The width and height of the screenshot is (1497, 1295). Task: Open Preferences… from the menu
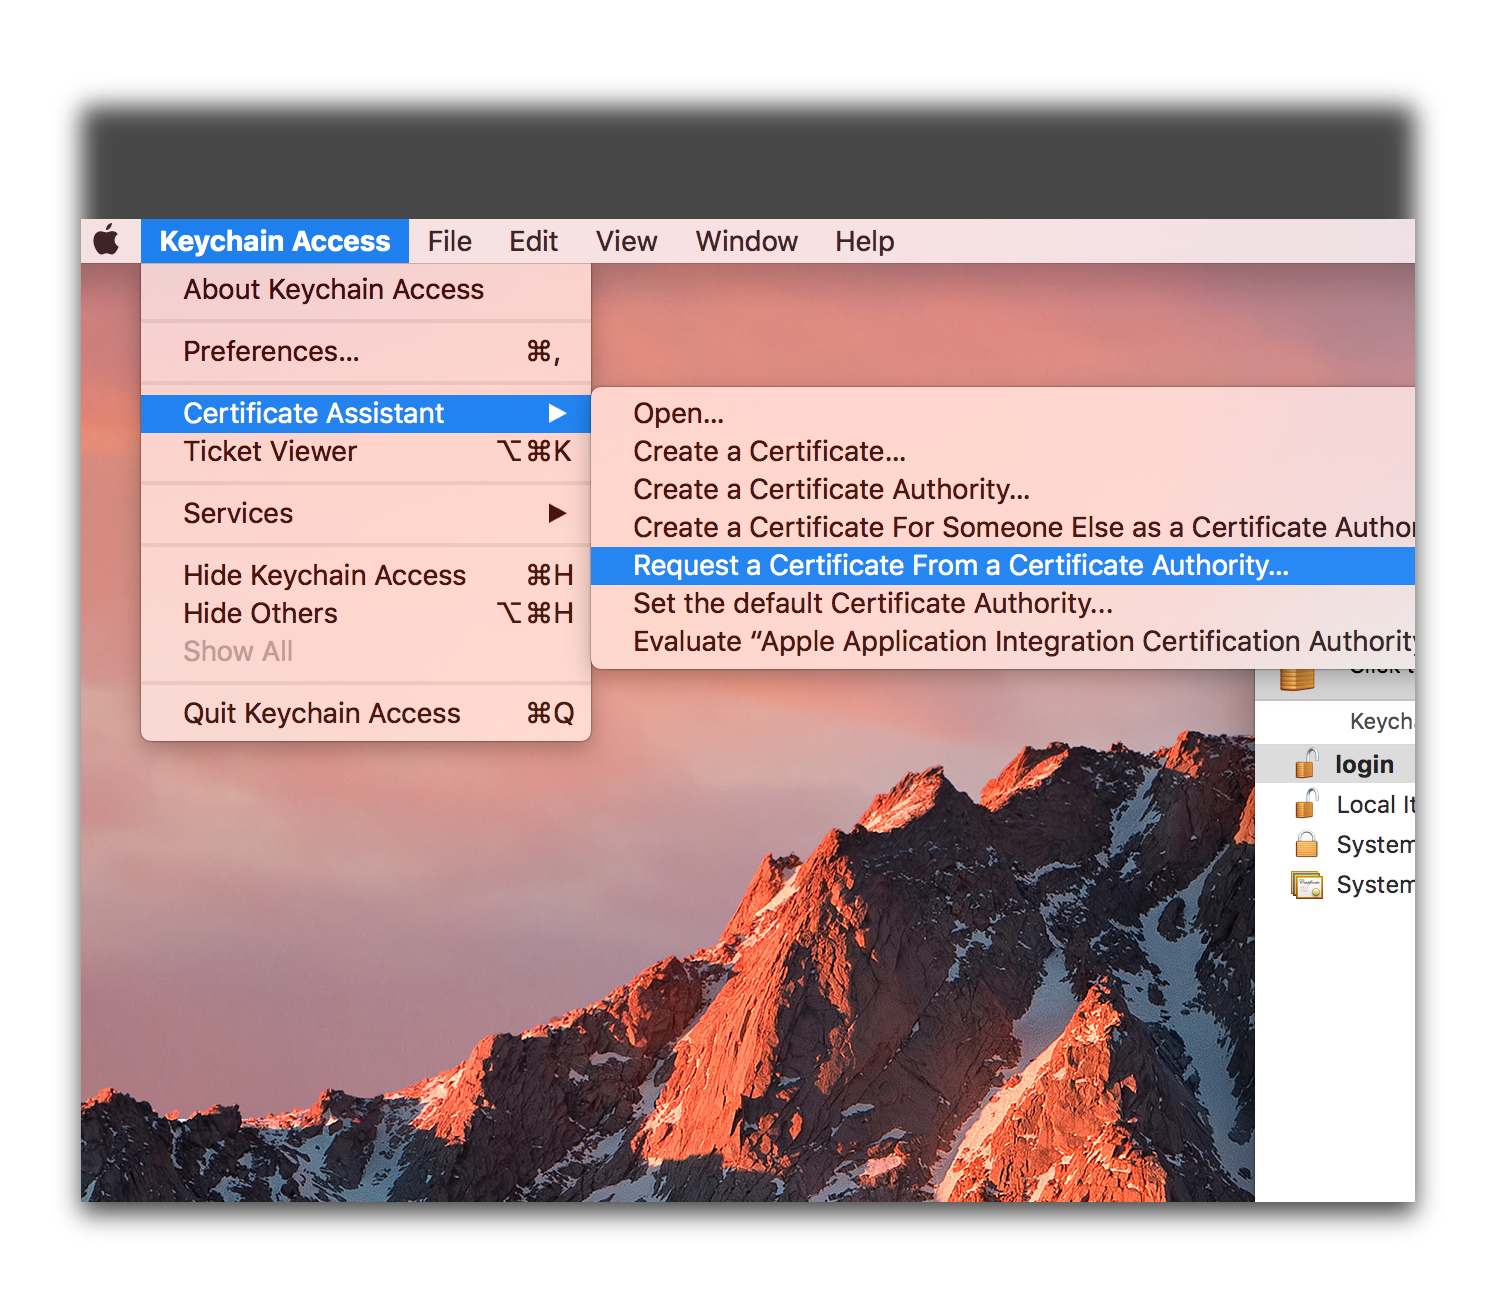click(x=271, y=351)
